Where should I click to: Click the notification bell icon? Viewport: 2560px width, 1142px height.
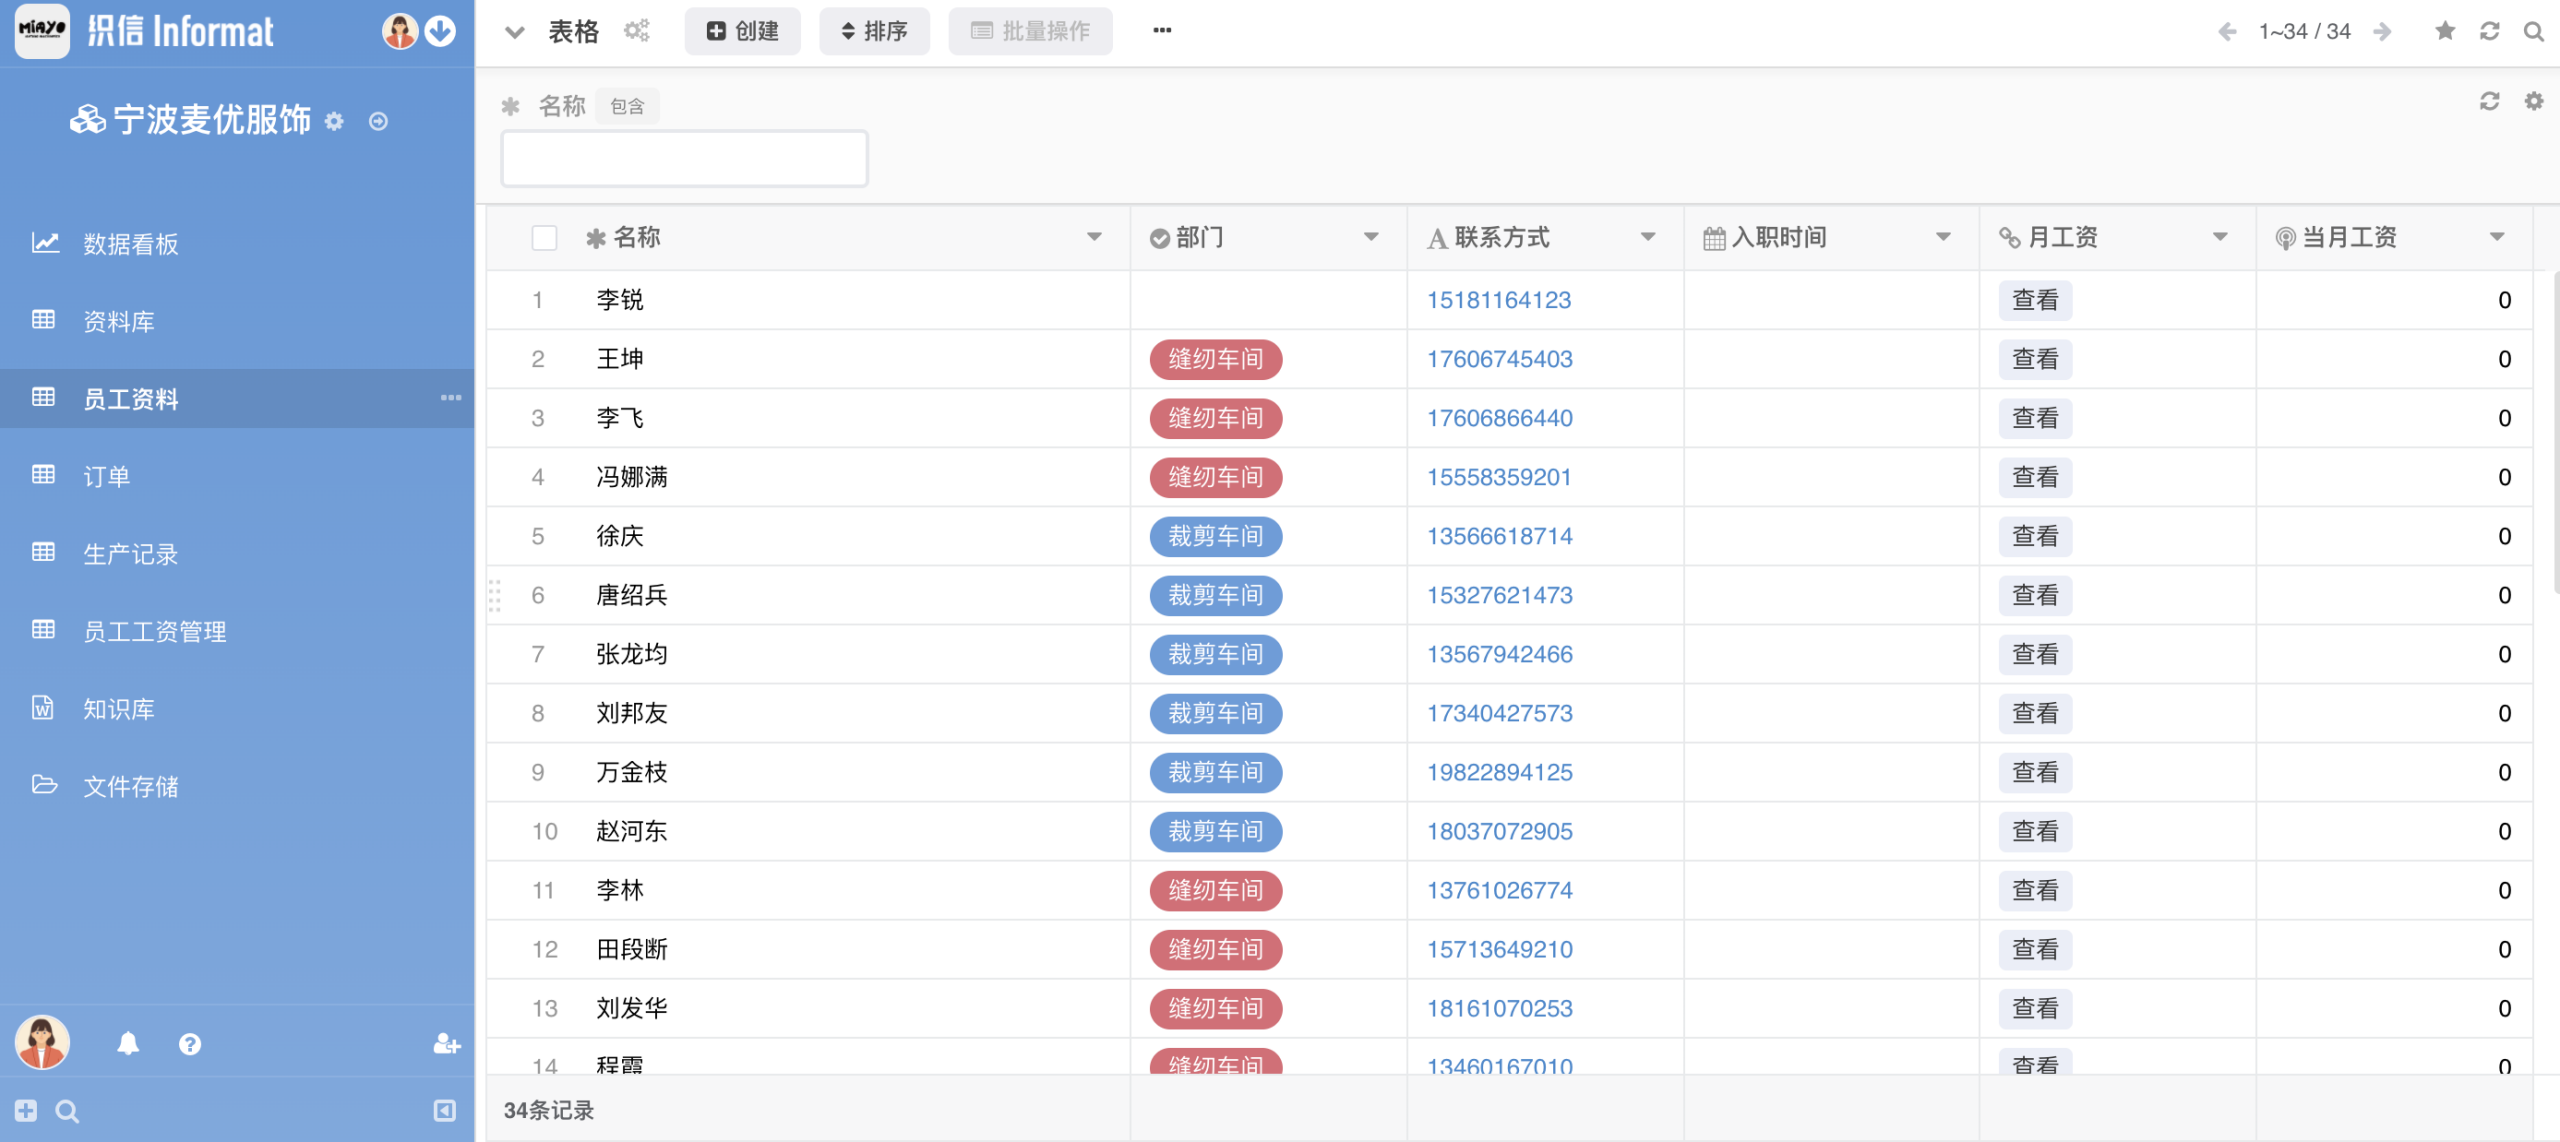click(x=128, y=1044)
